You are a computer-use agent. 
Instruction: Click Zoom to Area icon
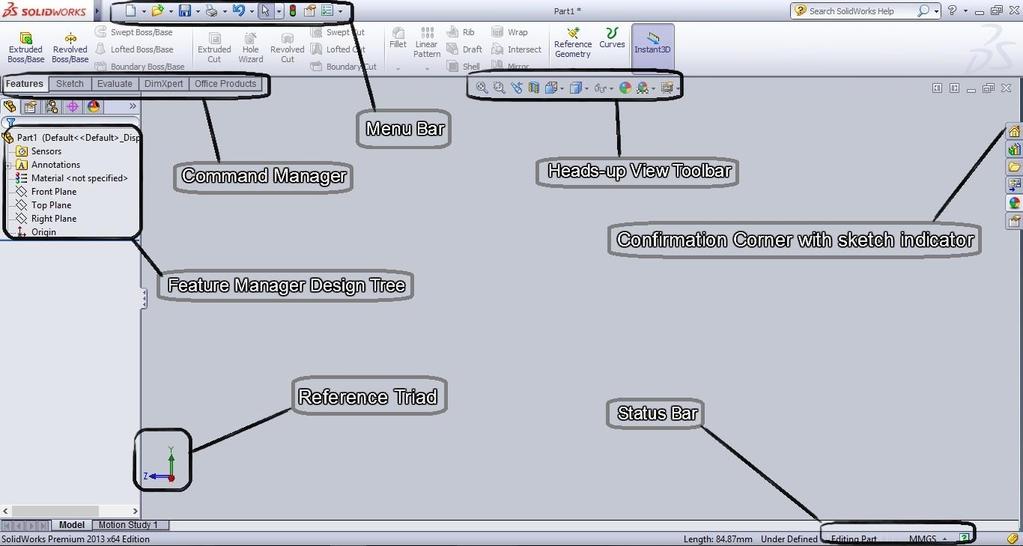pos(499,87)
